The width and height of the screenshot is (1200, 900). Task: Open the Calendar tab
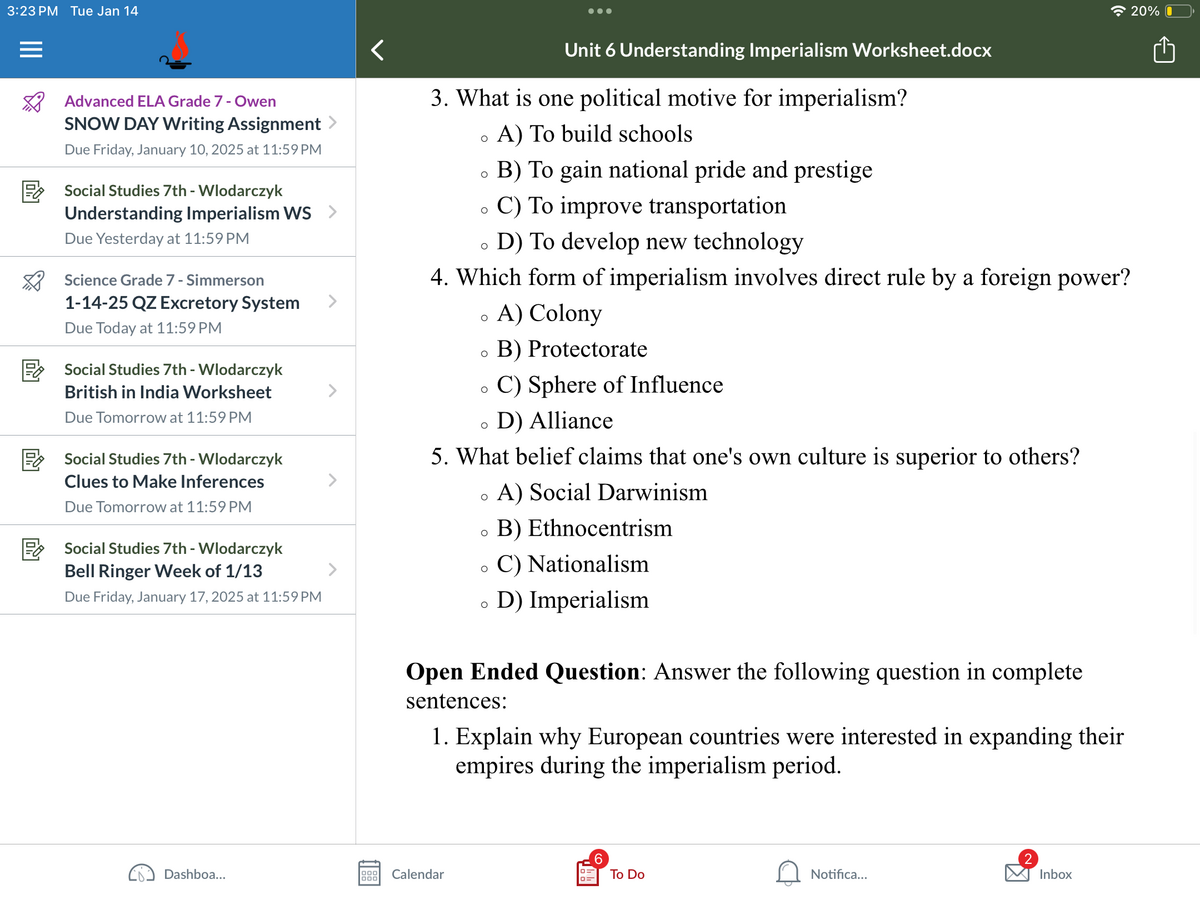point(402,874)
